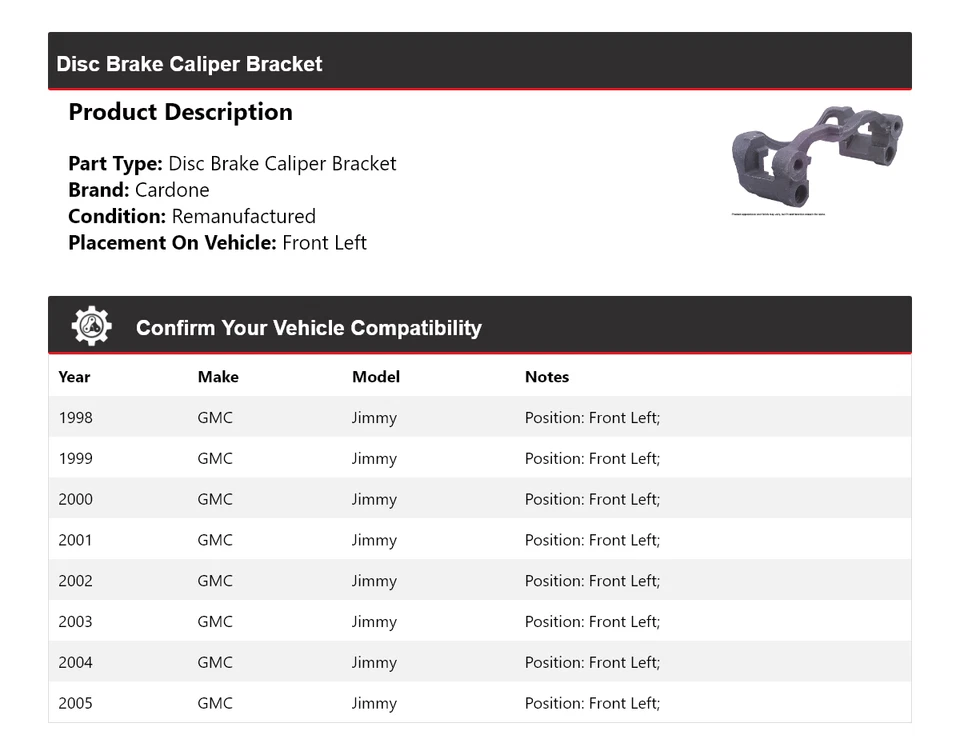Click the 2005 year cell
Screen dimensions: 960x755
[75, 703]
